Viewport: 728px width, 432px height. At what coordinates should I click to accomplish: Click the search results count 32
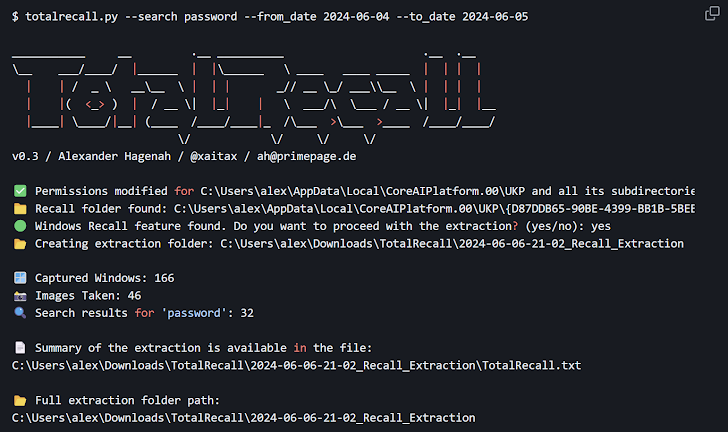click(247, 313)
